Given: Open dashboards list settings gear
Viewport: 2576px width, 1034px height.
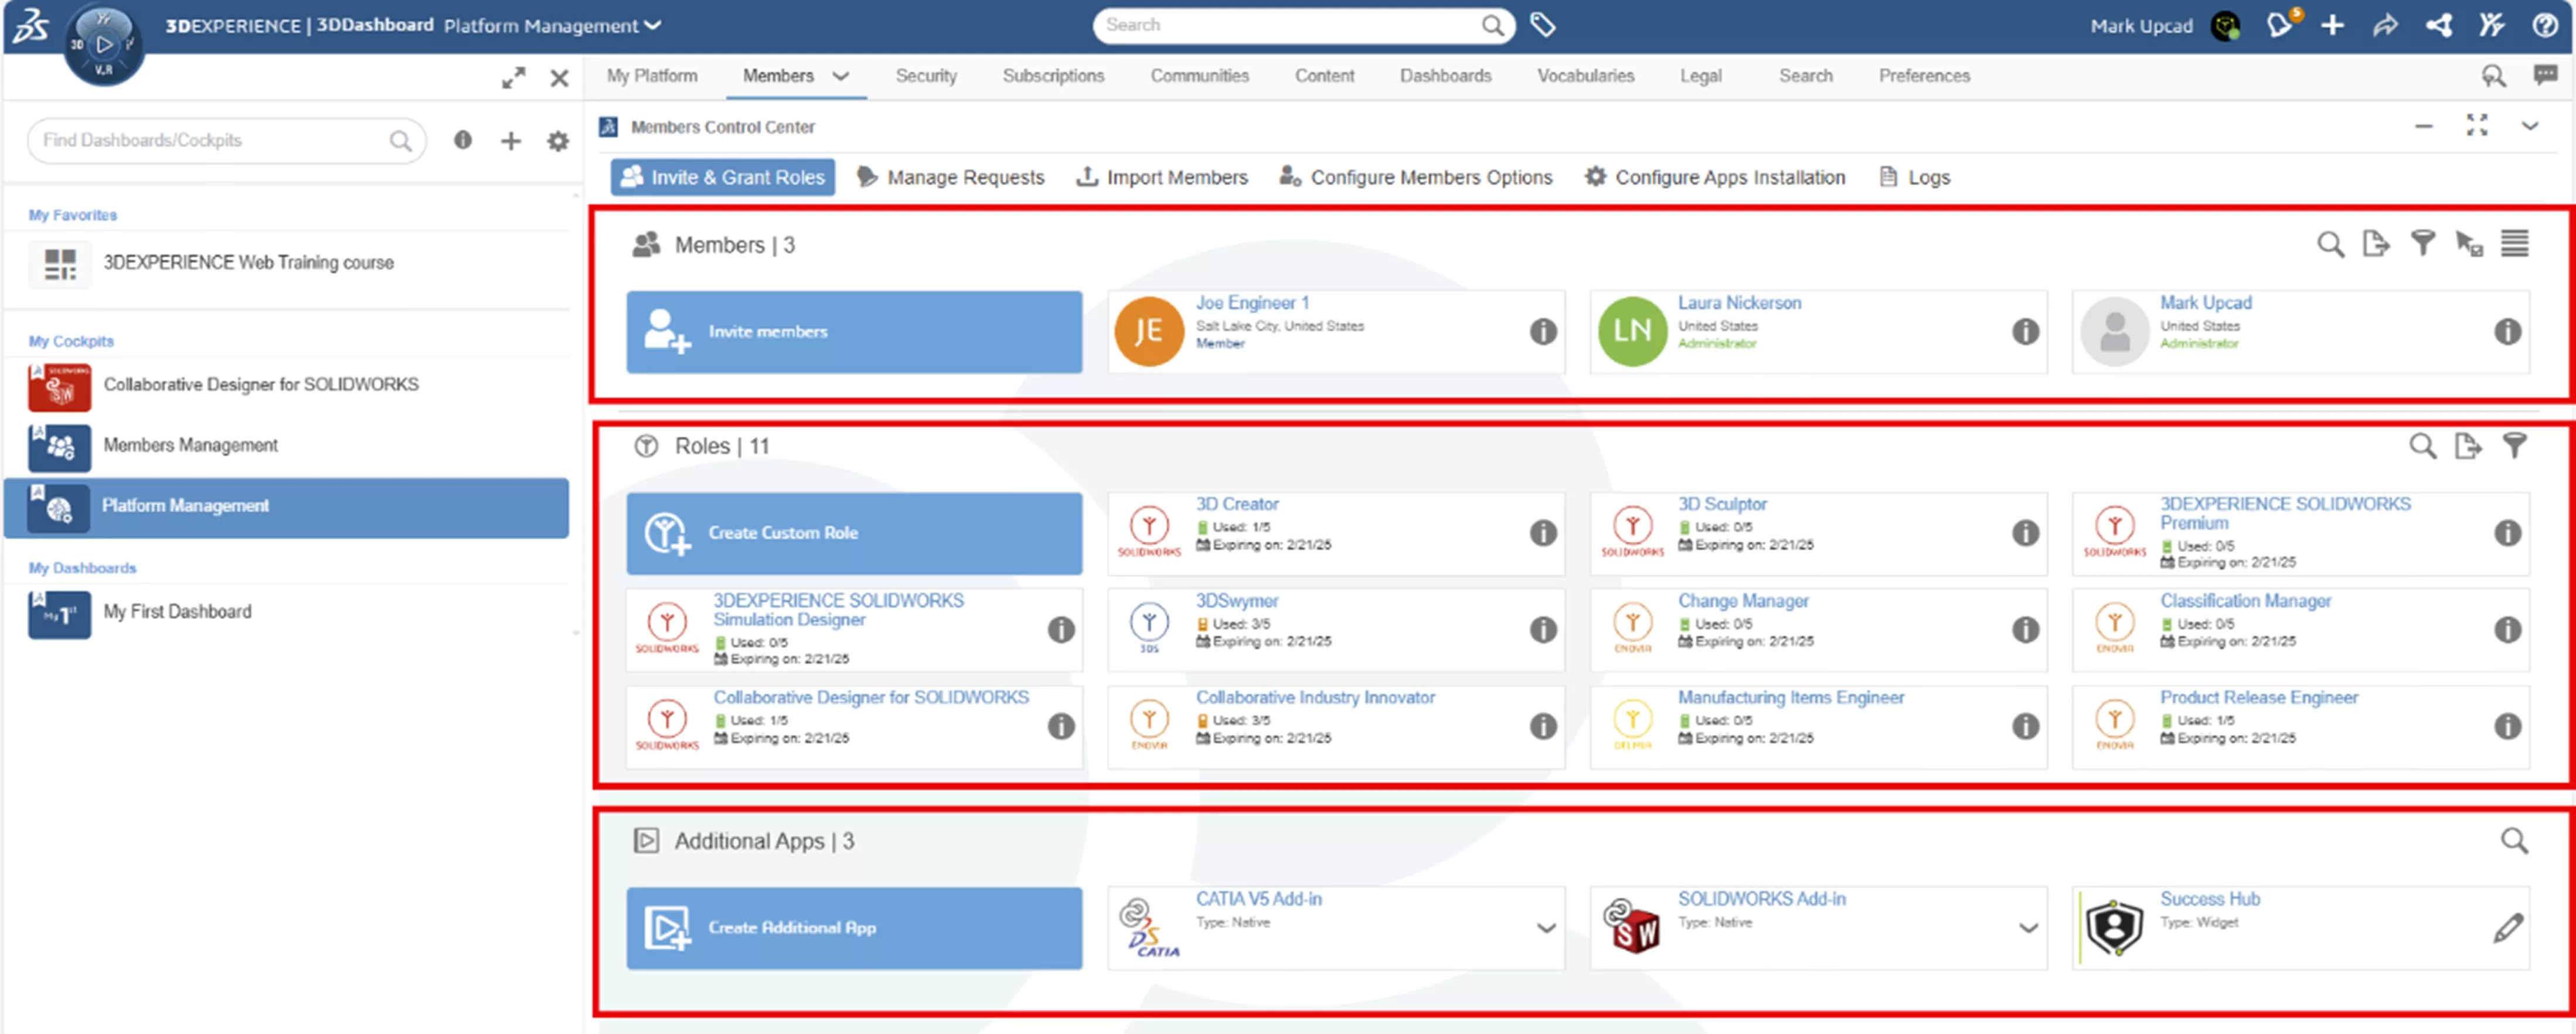Looking at the screenshot, I should tap(558, 141).
